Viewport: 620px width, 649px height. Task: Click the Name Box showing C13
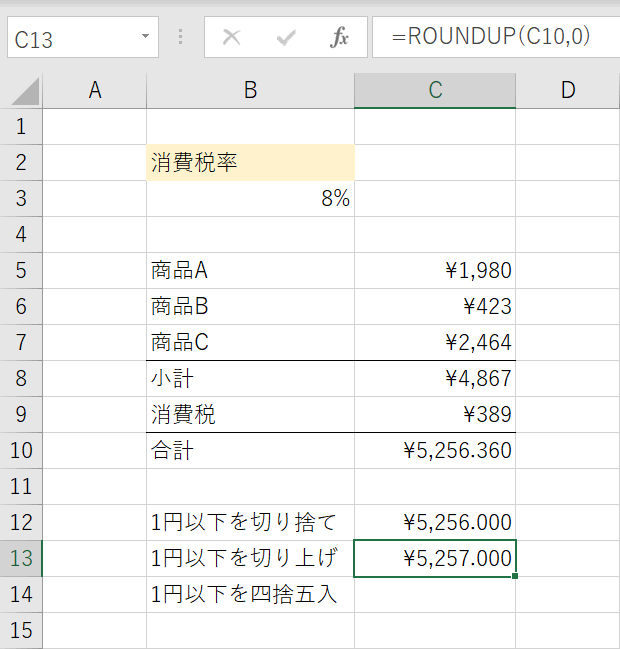(83, 37)
